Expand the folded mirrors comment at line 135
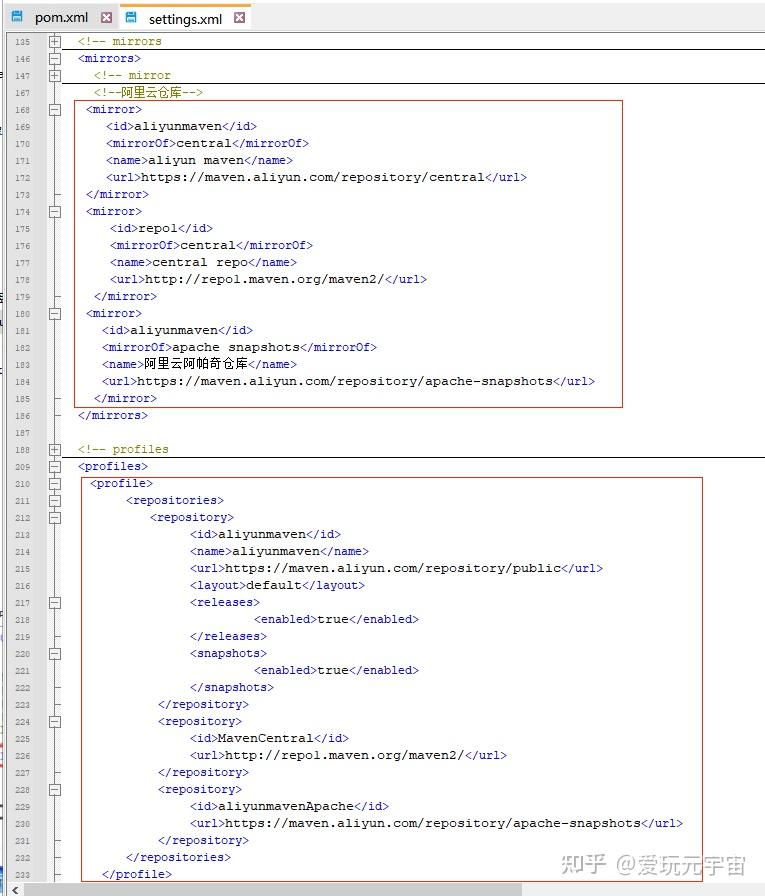Image resolution: width=765 pixels, height=896 pixels. [x=55, y=42]
